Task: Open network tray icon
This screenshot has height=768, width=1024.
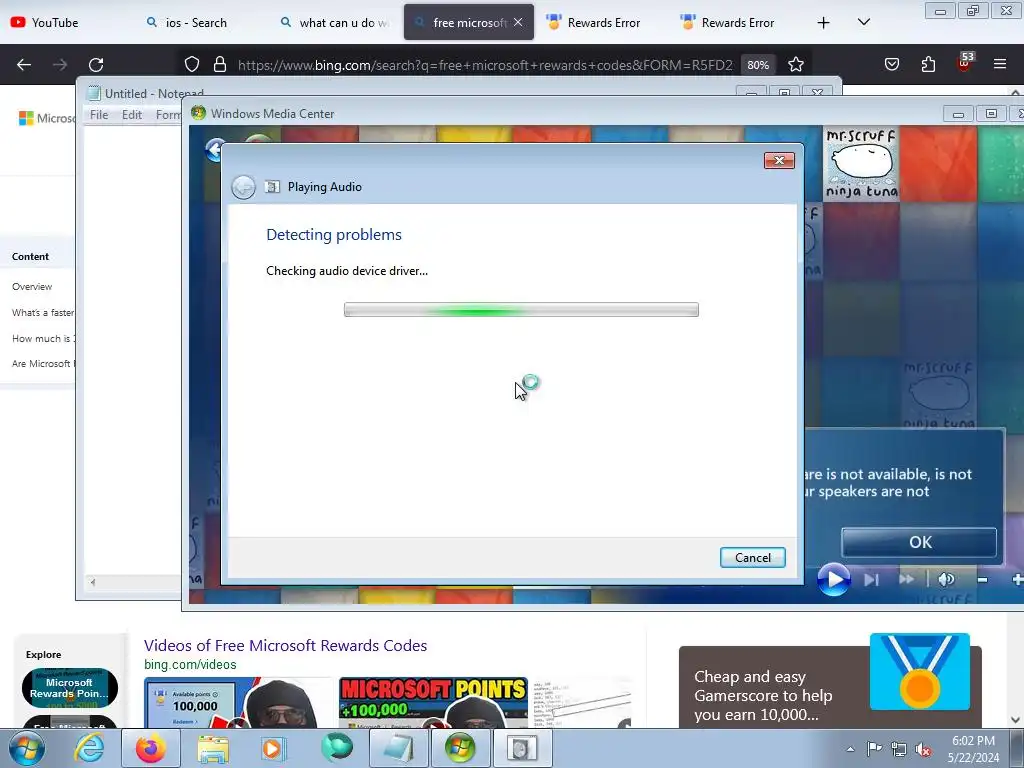Action: [899, 749]
